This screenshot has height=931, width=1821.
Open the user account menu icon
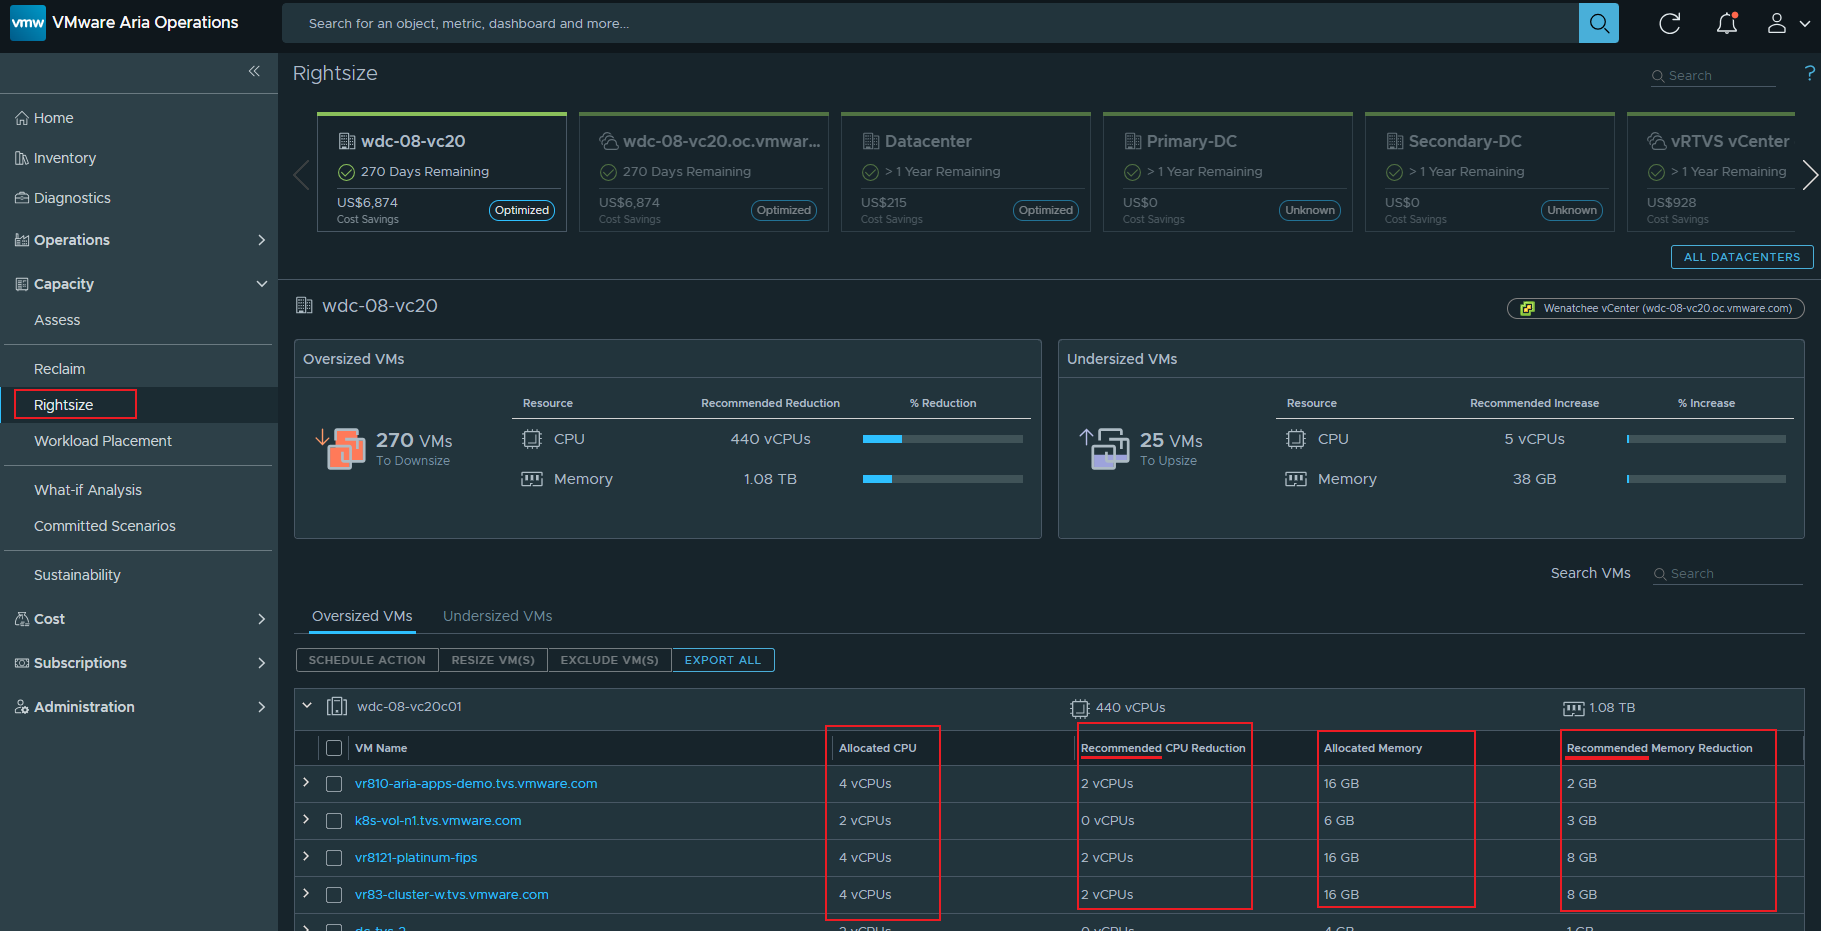click(1776, 23)
